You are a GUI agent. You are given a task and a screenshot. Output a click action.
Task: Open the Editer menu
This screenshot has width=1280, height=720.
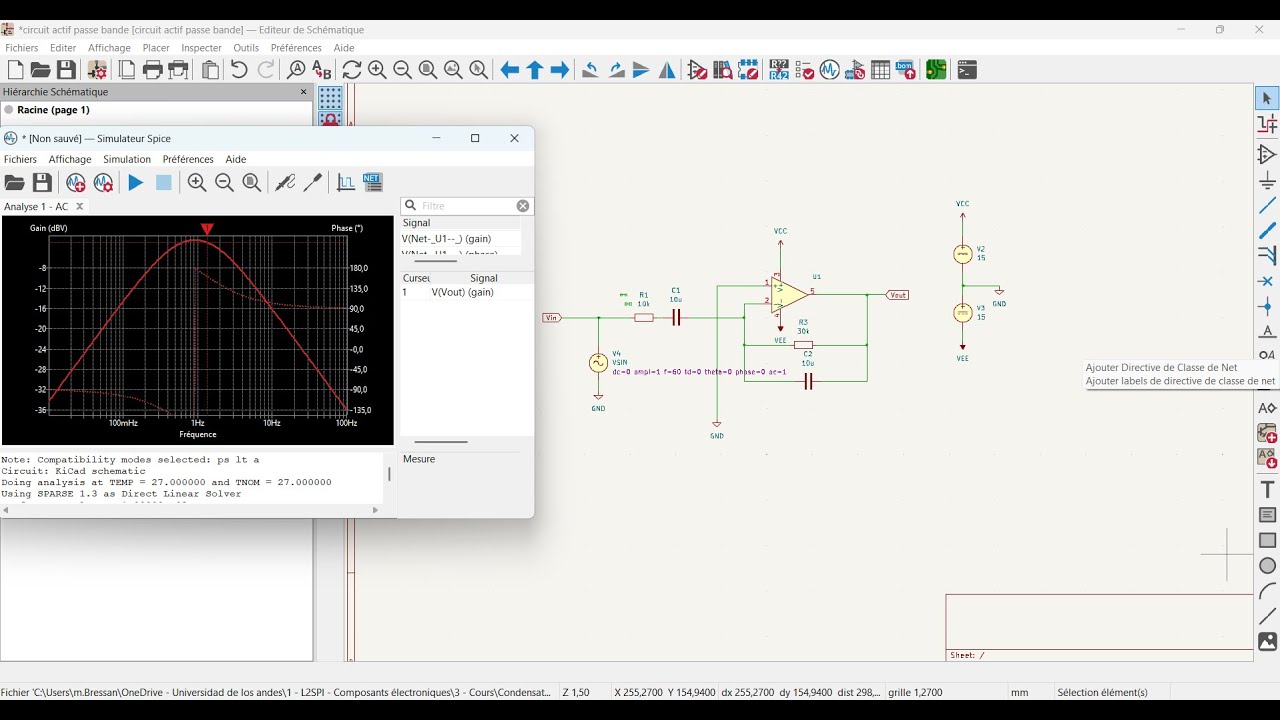pos(63,48)
